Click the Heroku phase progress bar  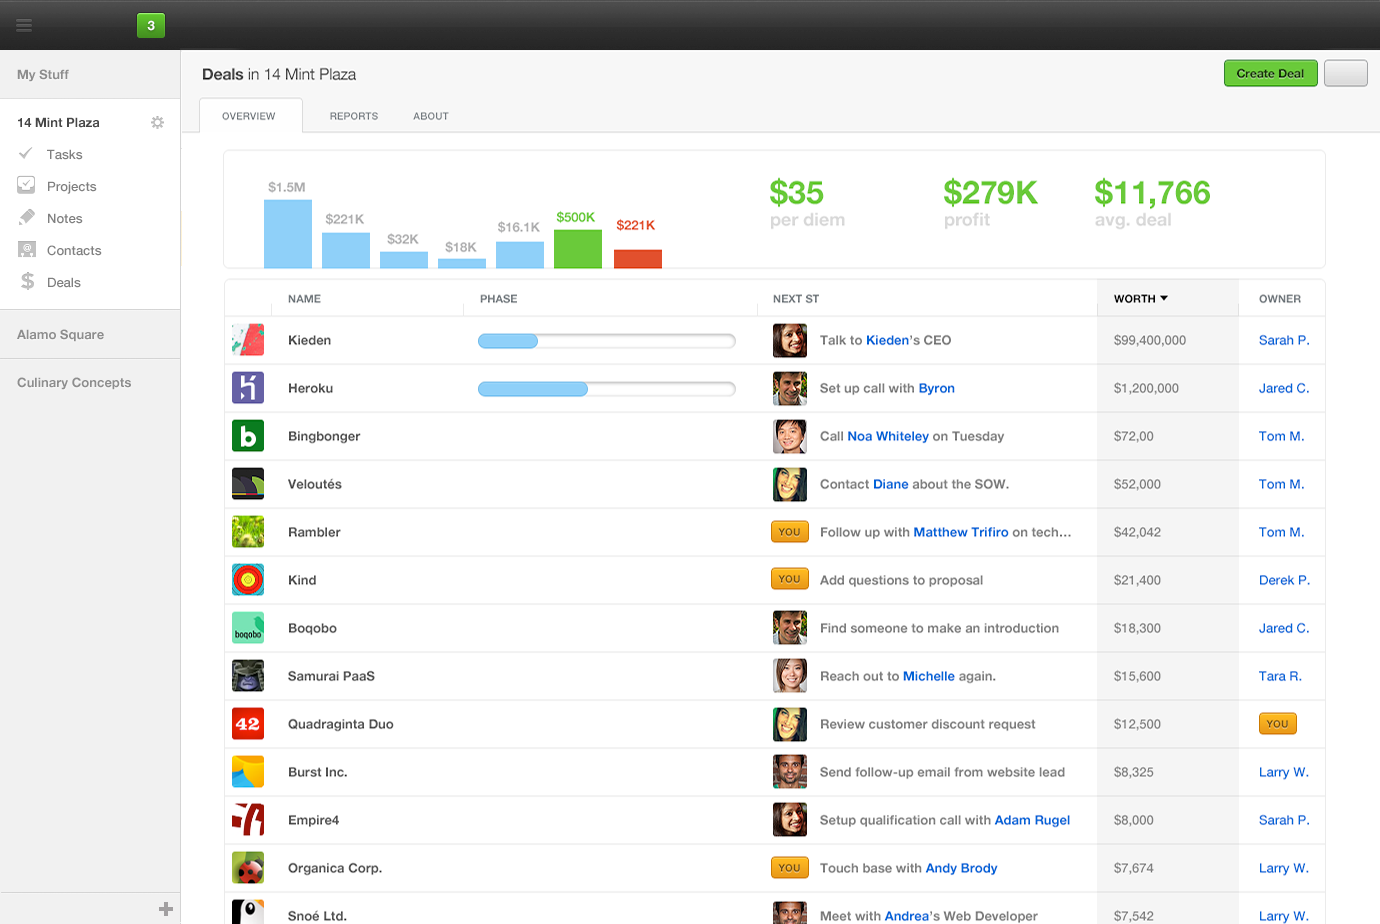[x=607, y=389]
